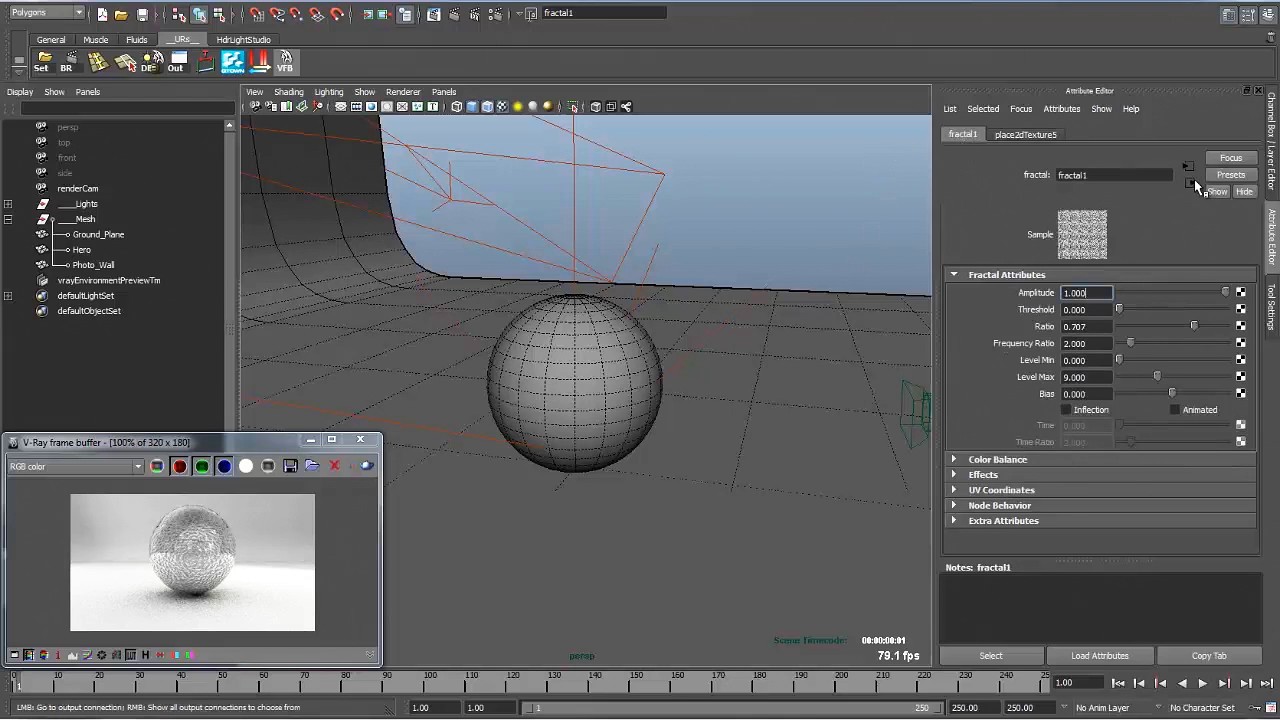The height and width of the screenshot is (720, 1280).
Task: Show red channel in V-Ray frame buffer
Action: coord(180,466)
